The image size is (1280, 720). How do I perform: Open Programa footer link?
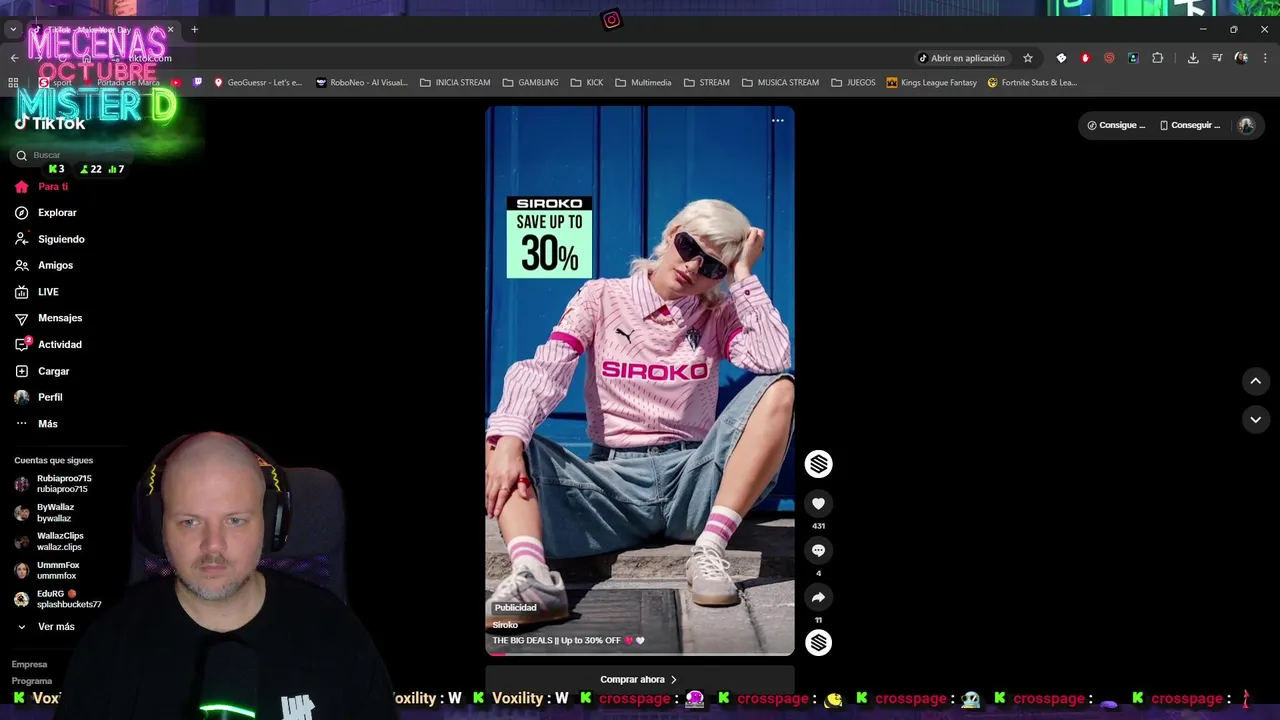tap(32, 681)
